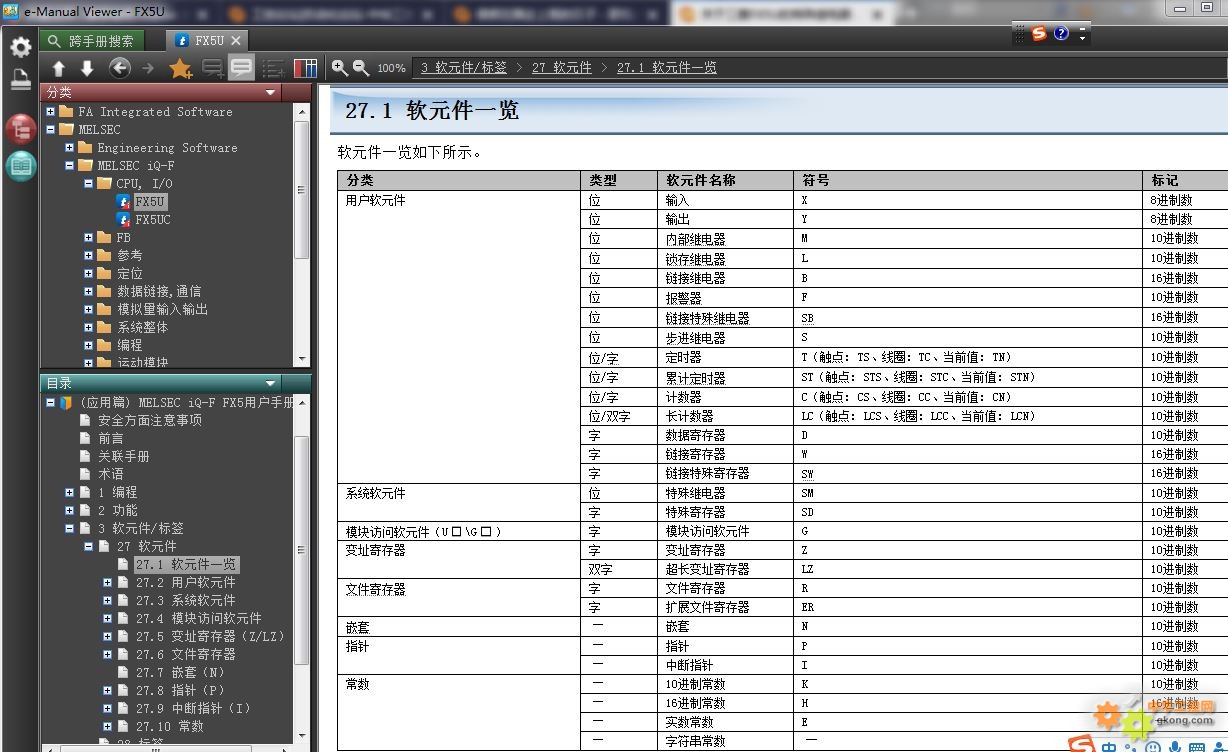1228x752 pixels.
Task: Click the print icon in the left sidebar
Action: pyautogui.click(x=20, y=80)
